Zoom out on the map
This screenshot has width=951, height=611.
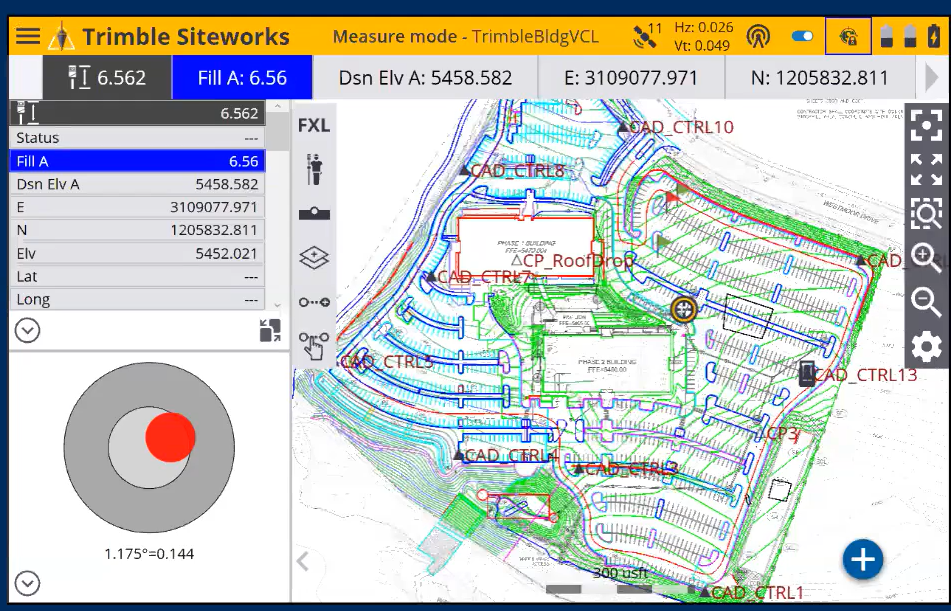point(926,302)
